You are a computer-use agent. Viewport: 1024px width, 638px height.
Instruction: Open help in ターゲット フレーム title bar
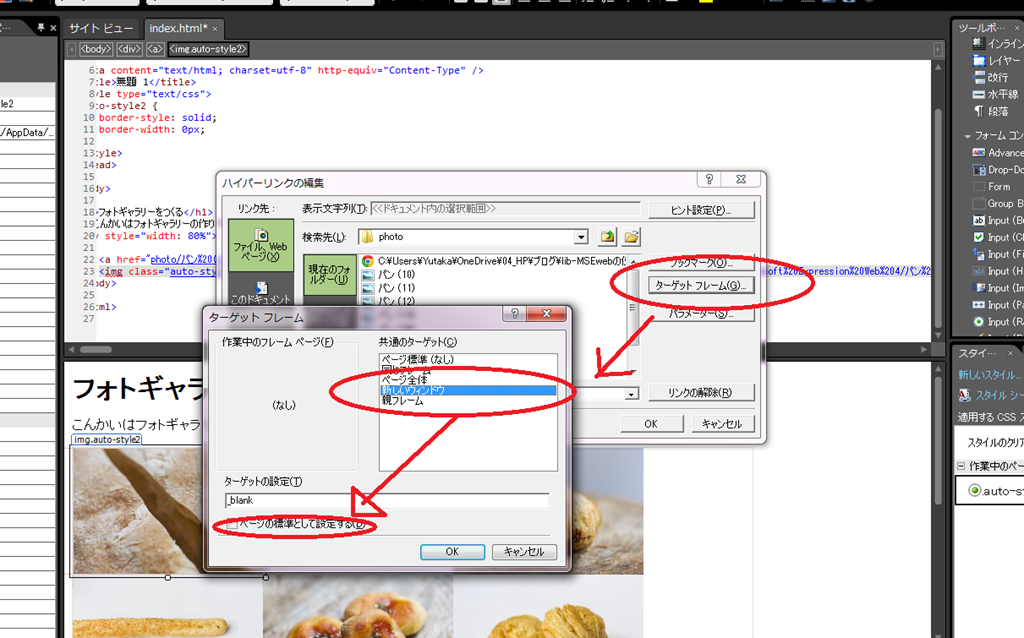[515, 313]
